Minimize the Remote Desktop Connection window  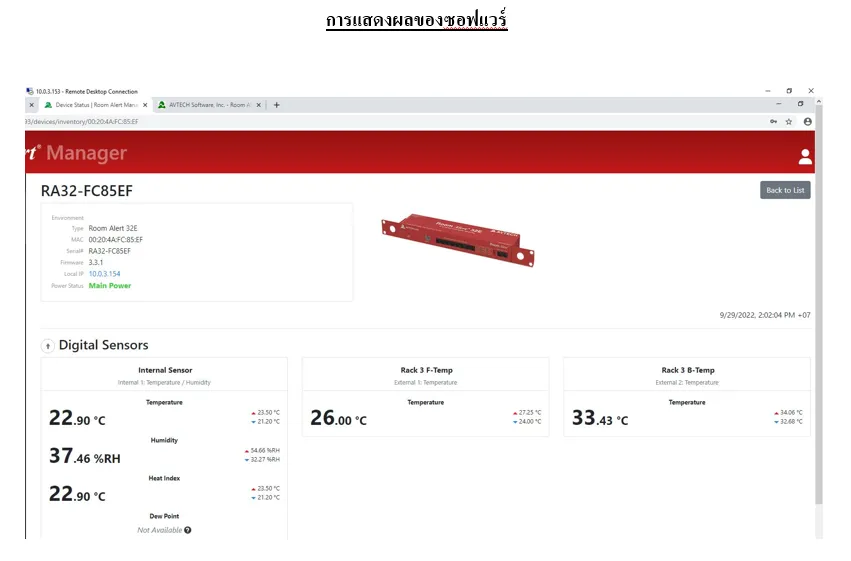pyautogui.click(x=767, y=91)
